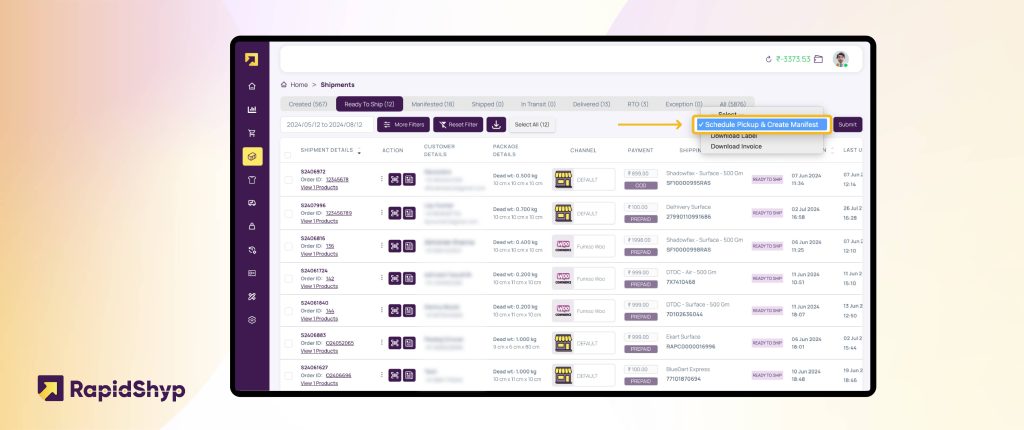1024x430 pixels.
Task: Click the RapidShyp arrow logo in sidebar
Action: tap(251, 59)
